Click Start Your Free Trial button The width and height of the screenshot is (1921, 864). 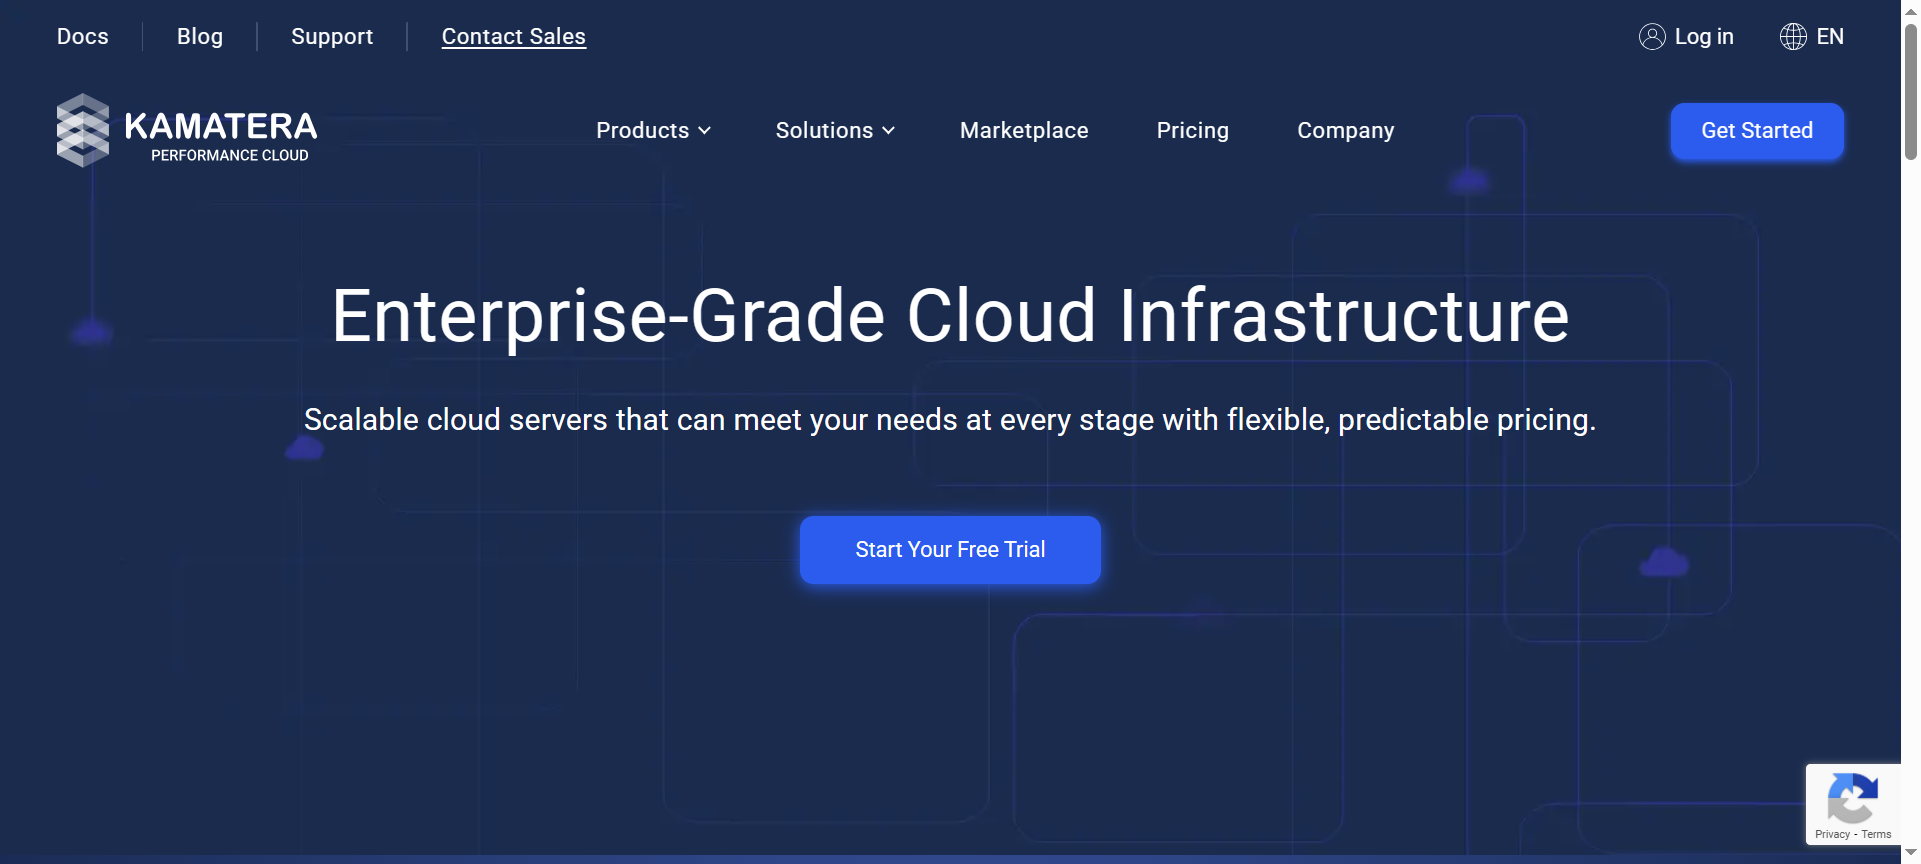(950, 550)
